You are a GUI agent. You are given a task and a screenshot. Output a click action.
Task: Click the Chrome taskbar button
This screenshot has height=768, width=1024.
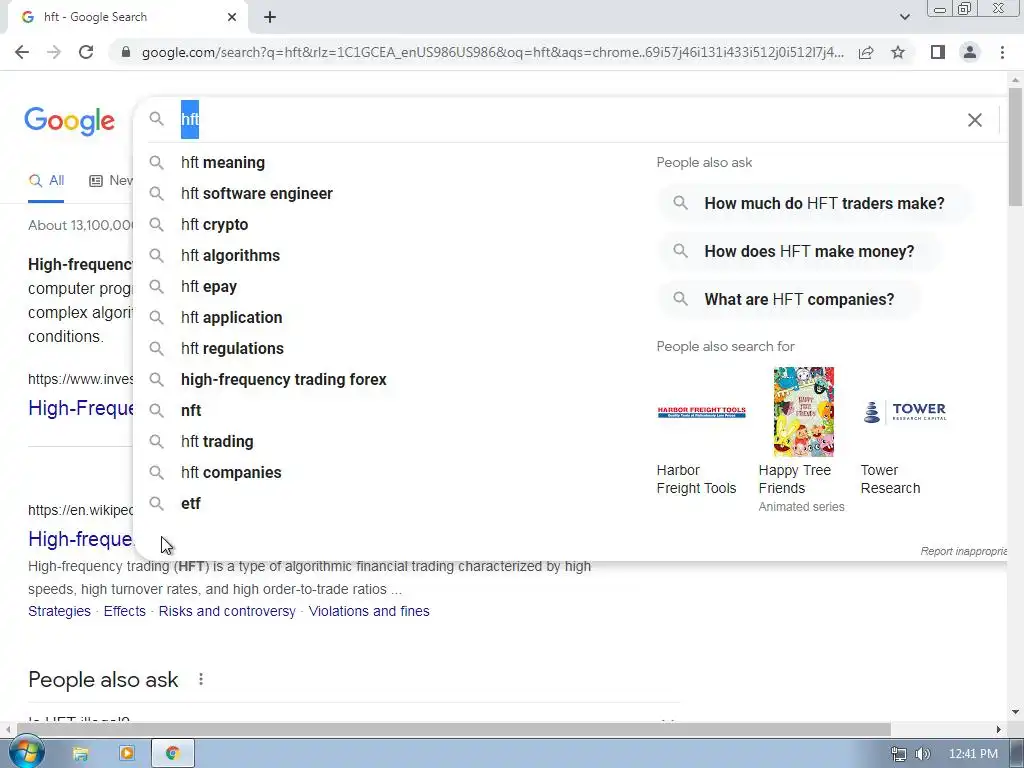click(172, 754)
